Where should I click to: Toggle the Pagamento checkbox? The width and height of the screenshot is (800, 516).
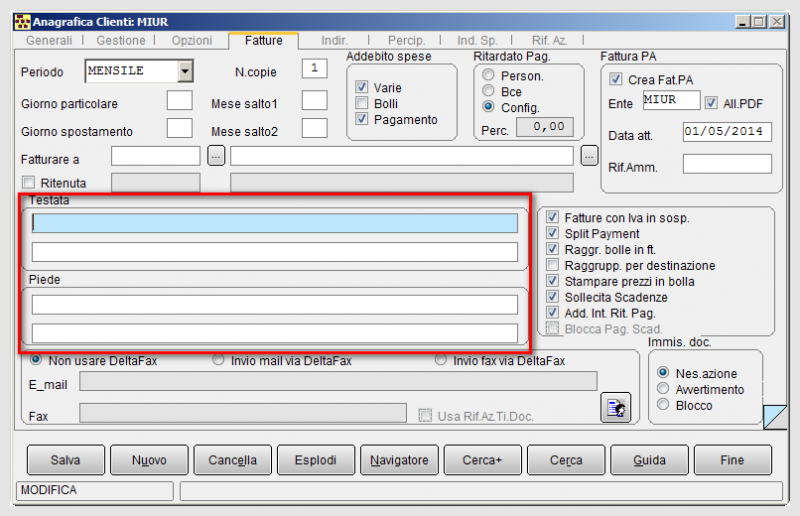(x=362, y=119)
